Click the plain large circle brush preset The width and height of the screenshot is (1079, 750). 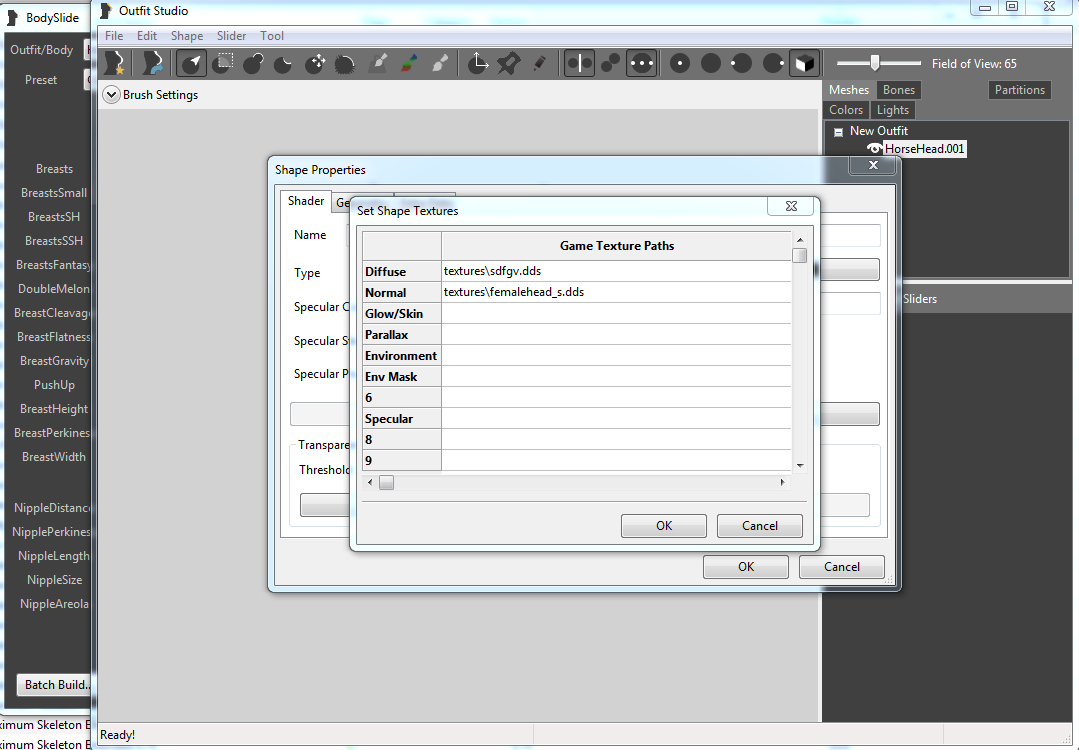pos(711,63)
